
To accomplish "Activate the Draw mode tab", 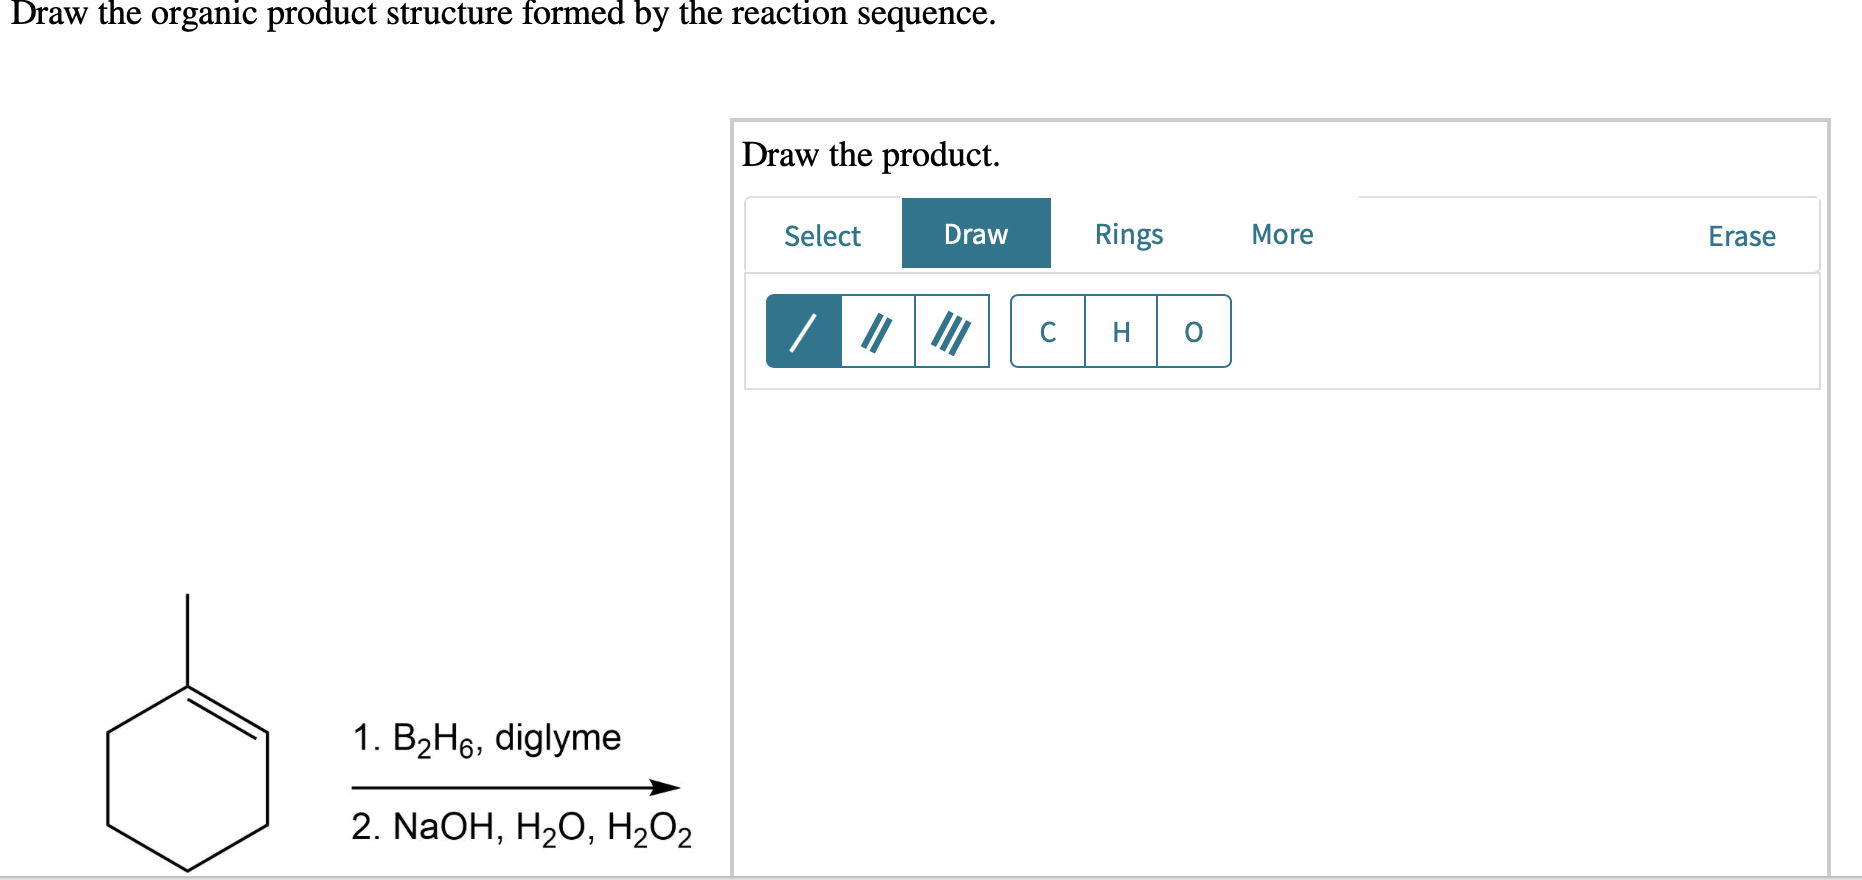I will click(976, 233).
